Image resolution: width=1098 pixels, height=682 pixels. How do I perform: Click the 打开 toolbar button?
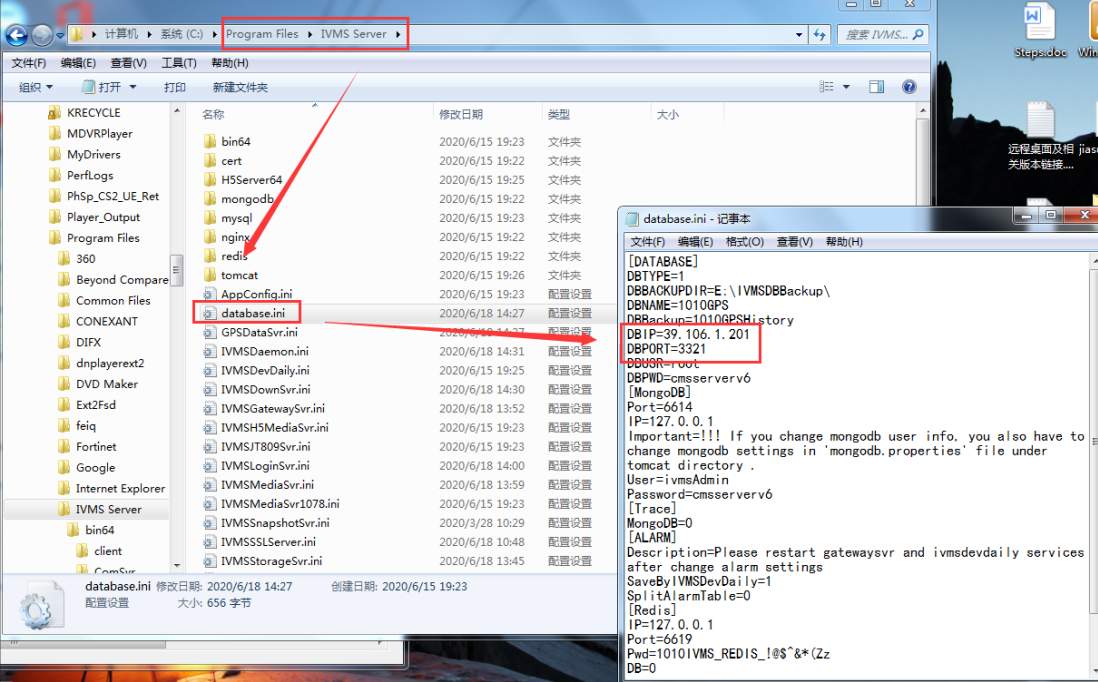pyautogui.click(x=102, y=88)
